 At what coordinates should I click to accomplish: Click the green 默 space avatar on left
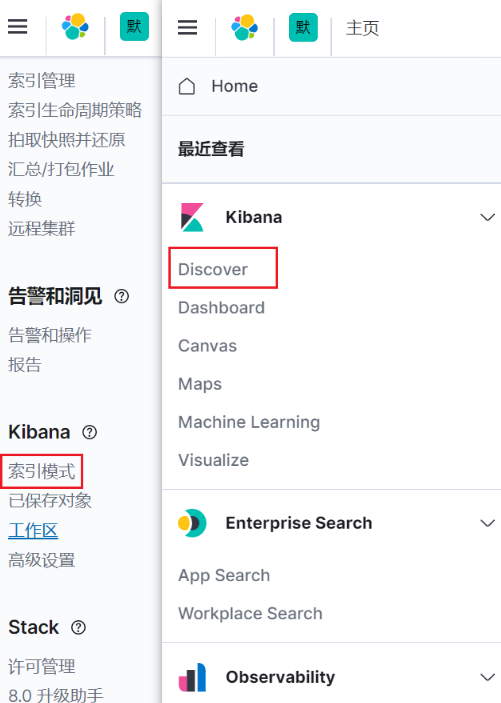pyautogui.click(x=134, y=27)
